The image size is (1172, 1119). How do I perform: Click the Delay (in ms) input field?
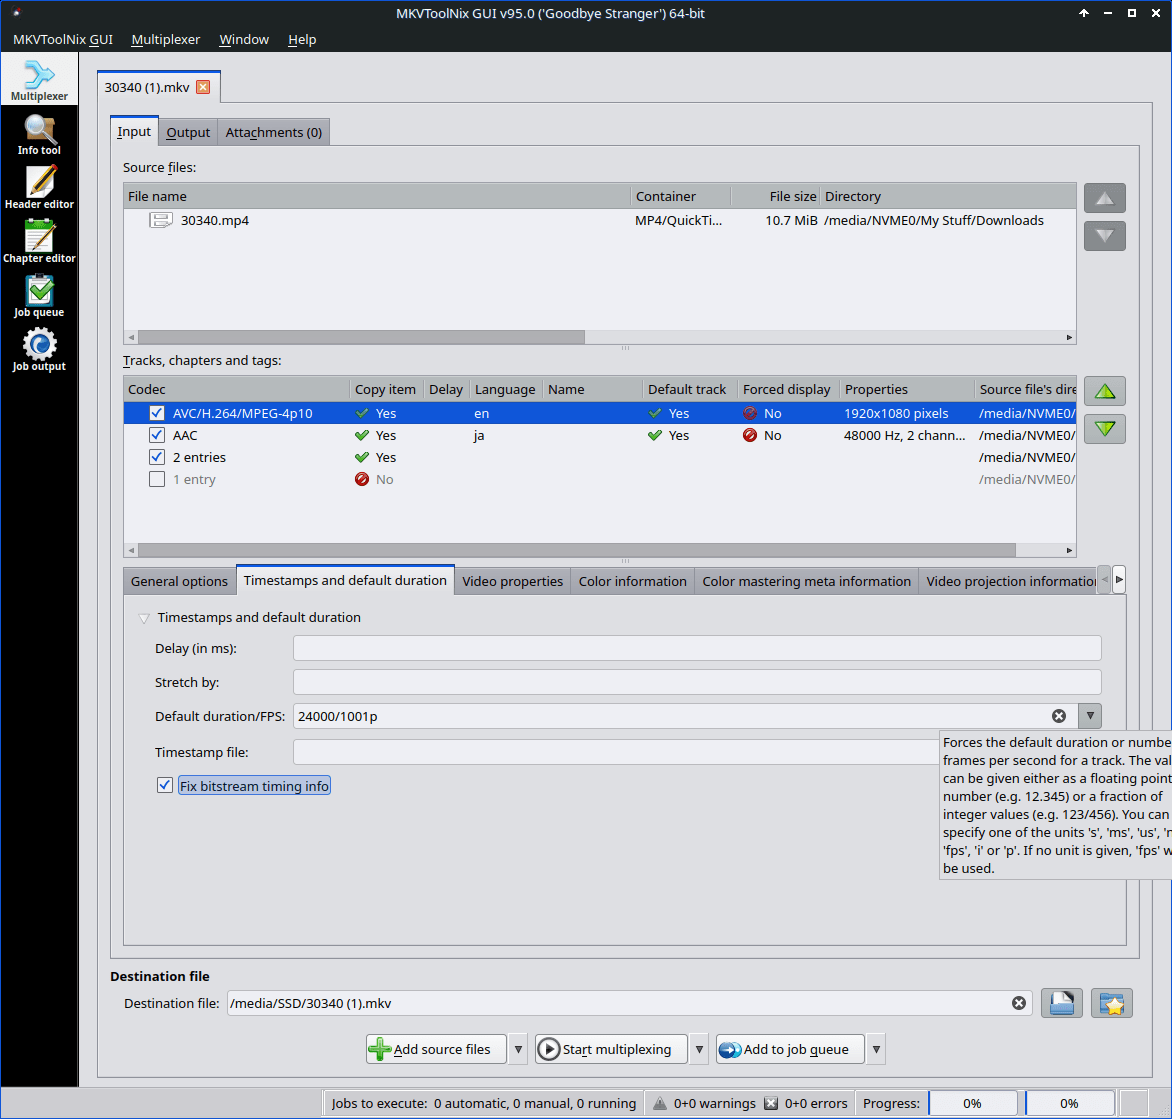pyautogui.click(x=696, y=648)
